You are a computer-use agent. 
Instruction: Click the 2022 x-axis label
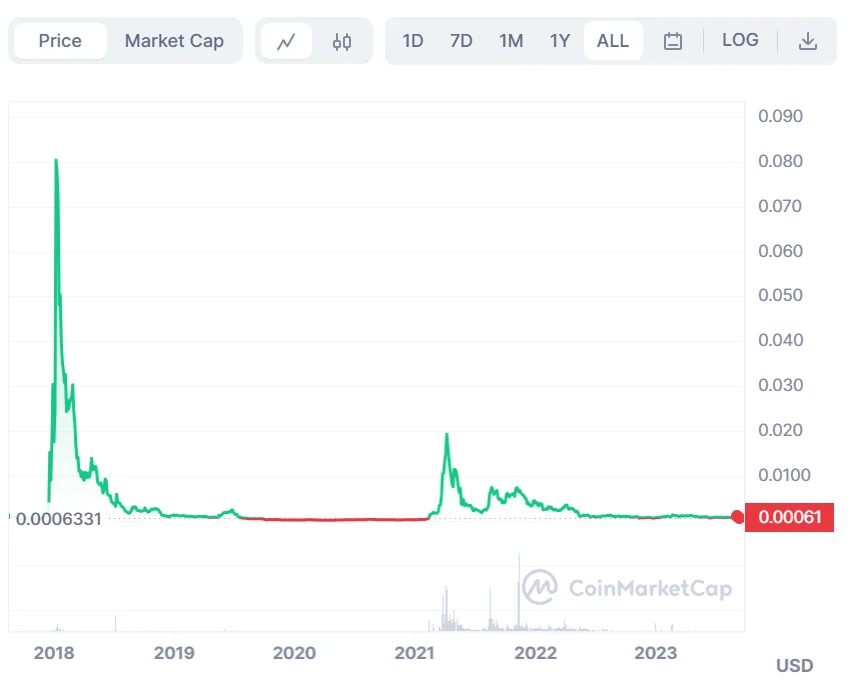click(536, 653)
